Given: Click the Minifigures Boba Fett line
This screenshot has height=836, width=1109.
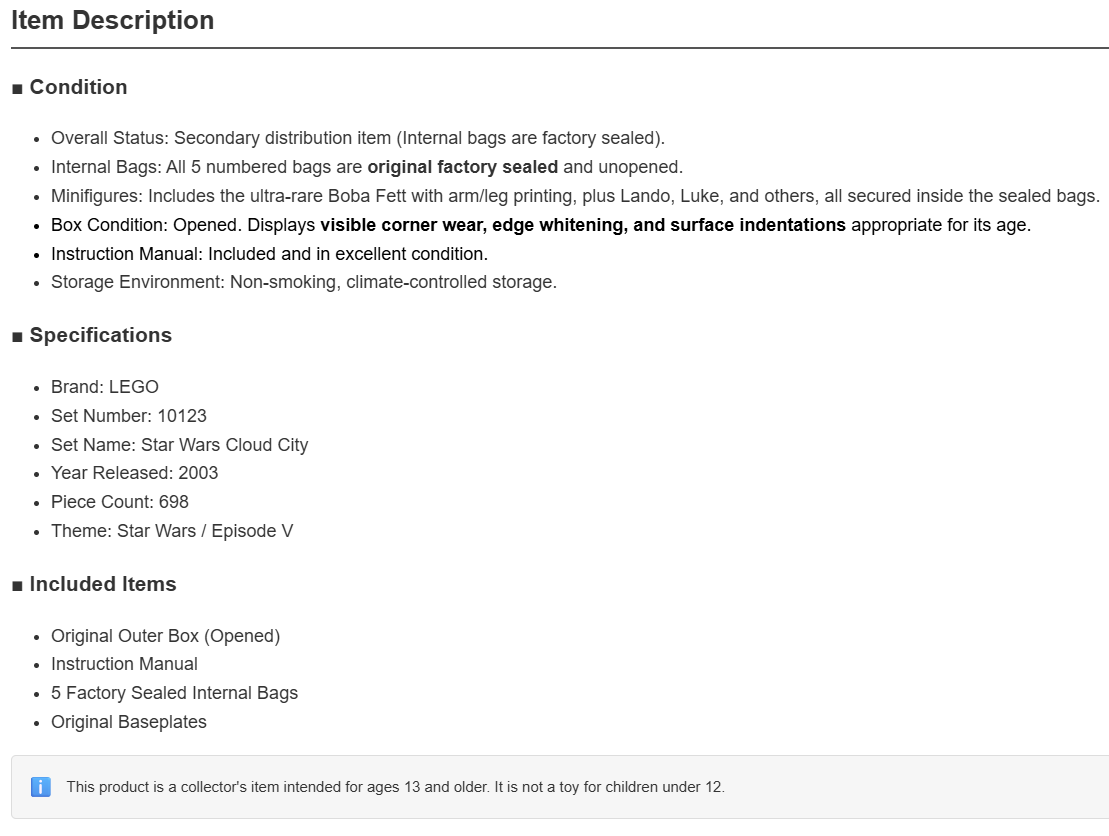Looking at the screenshot, I should click(575, 196).
